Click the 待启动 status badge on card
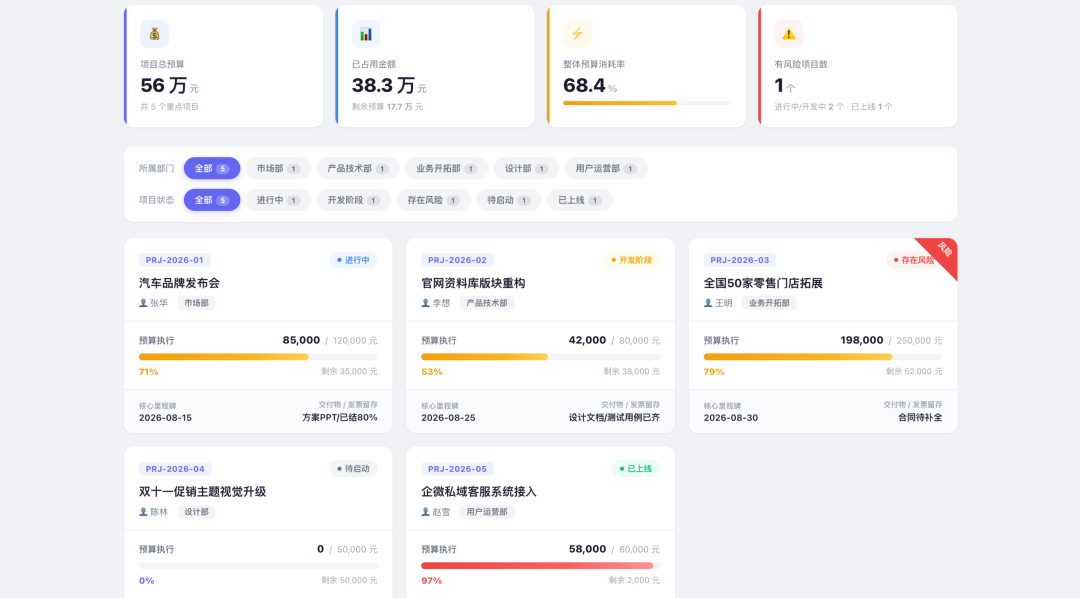This screenshot has height=598, width=1080. pyautogui.click(x=353, y=468)
